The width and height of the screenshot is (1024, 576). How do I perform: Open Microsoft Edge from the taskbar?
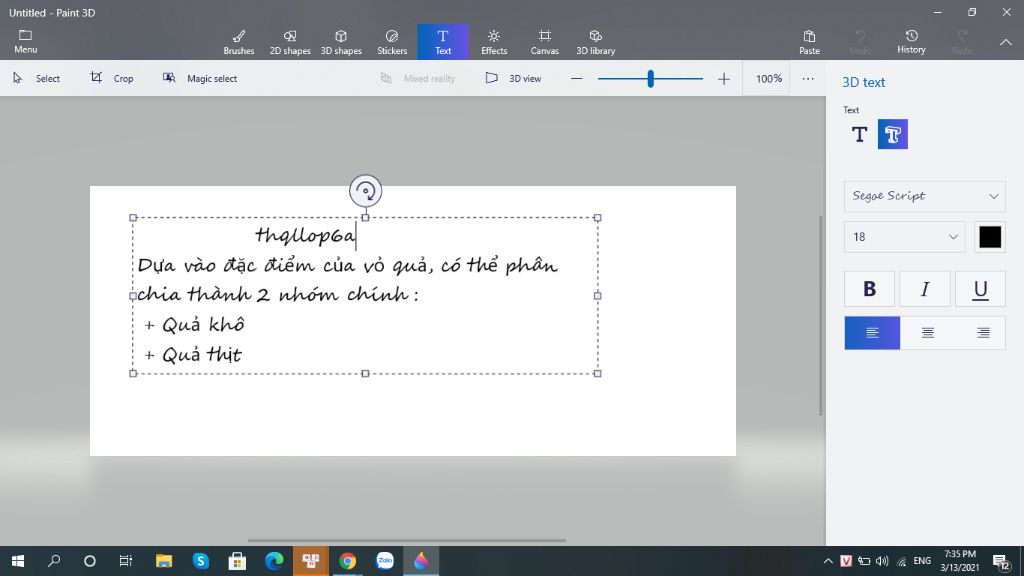(274, 561)
